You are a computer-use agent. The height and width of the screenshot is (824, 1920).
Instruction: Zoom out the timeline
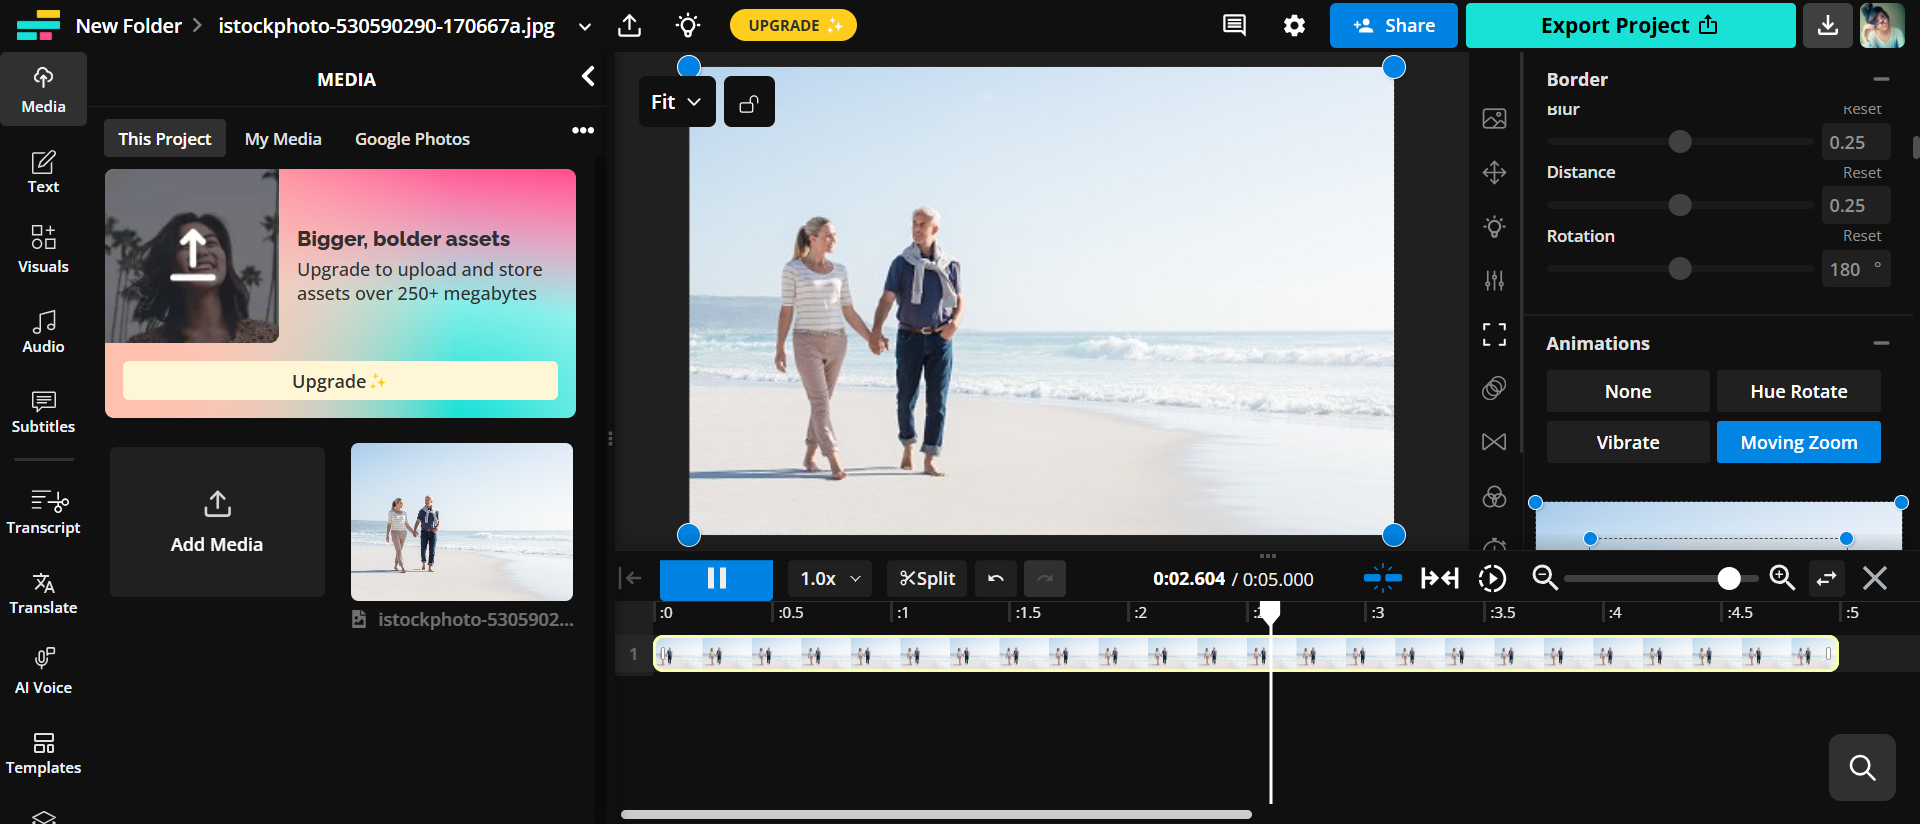1545,578
